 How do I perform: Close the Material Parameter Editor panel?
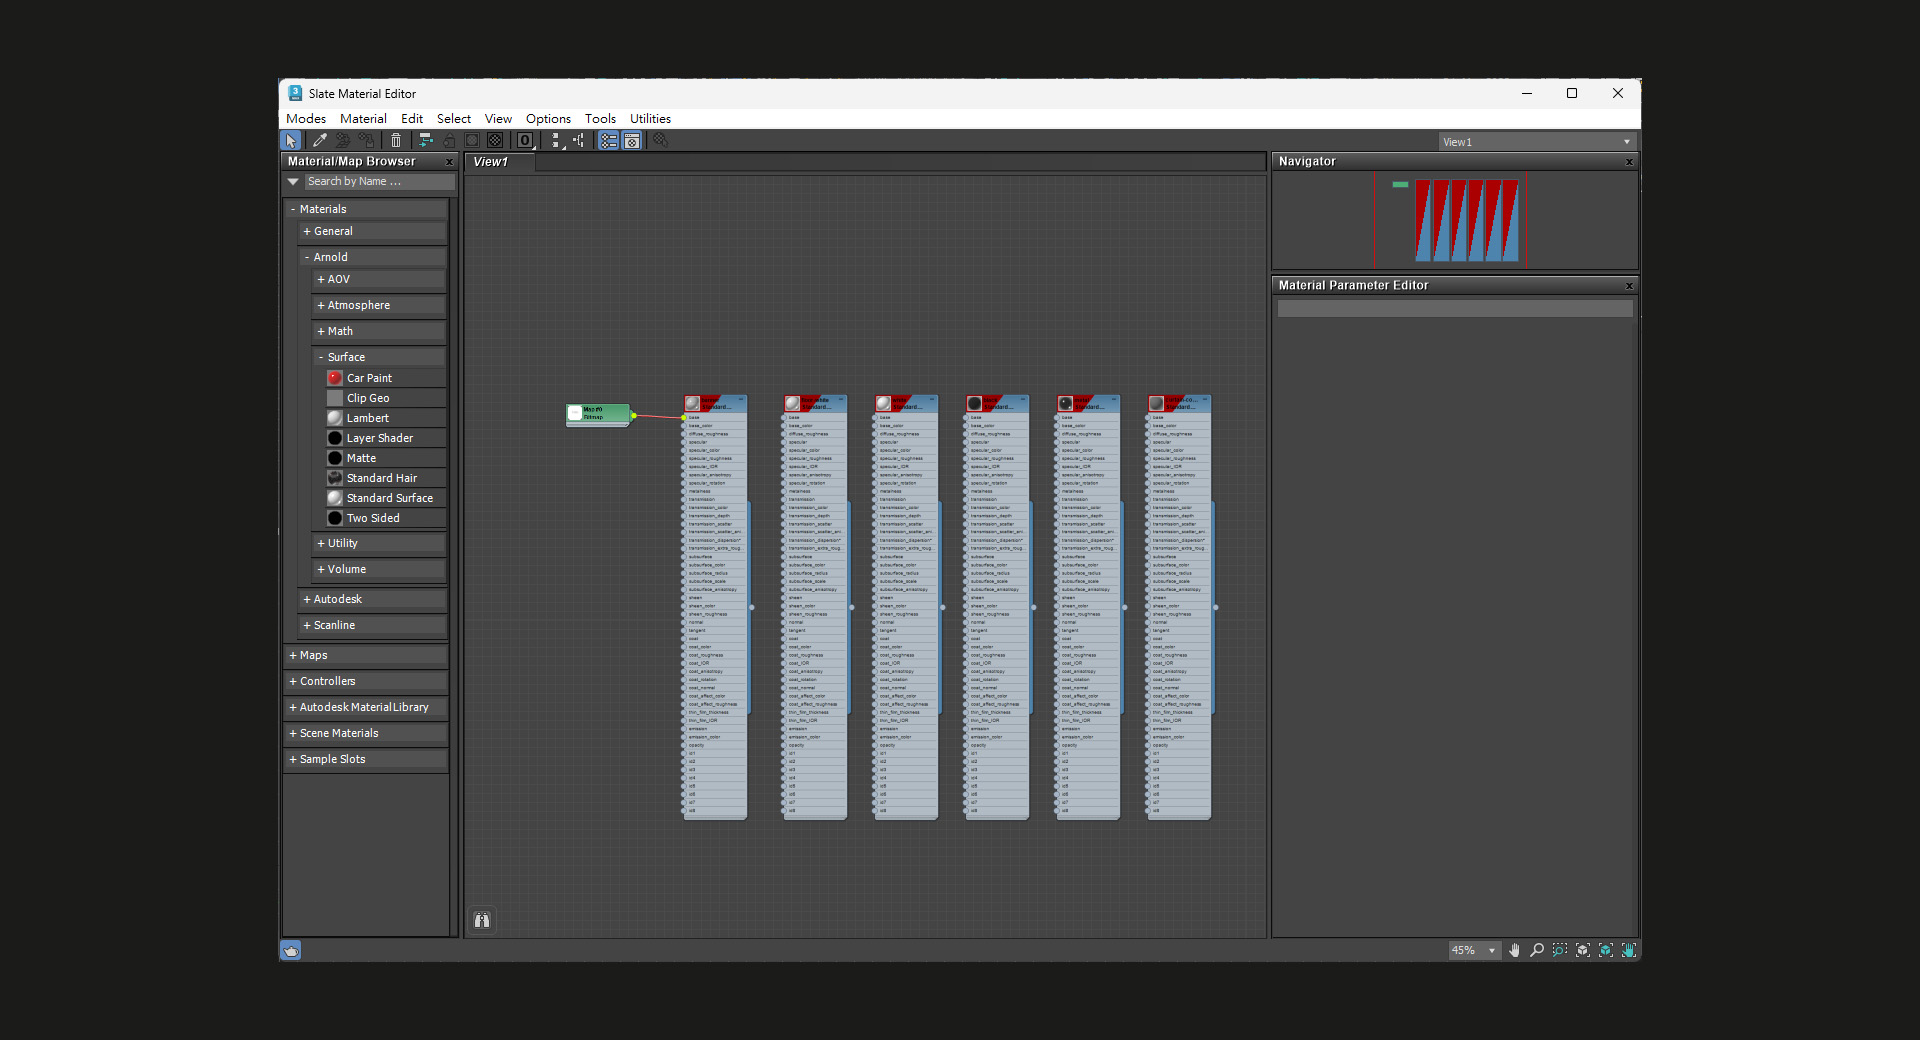click(1629, 286)
